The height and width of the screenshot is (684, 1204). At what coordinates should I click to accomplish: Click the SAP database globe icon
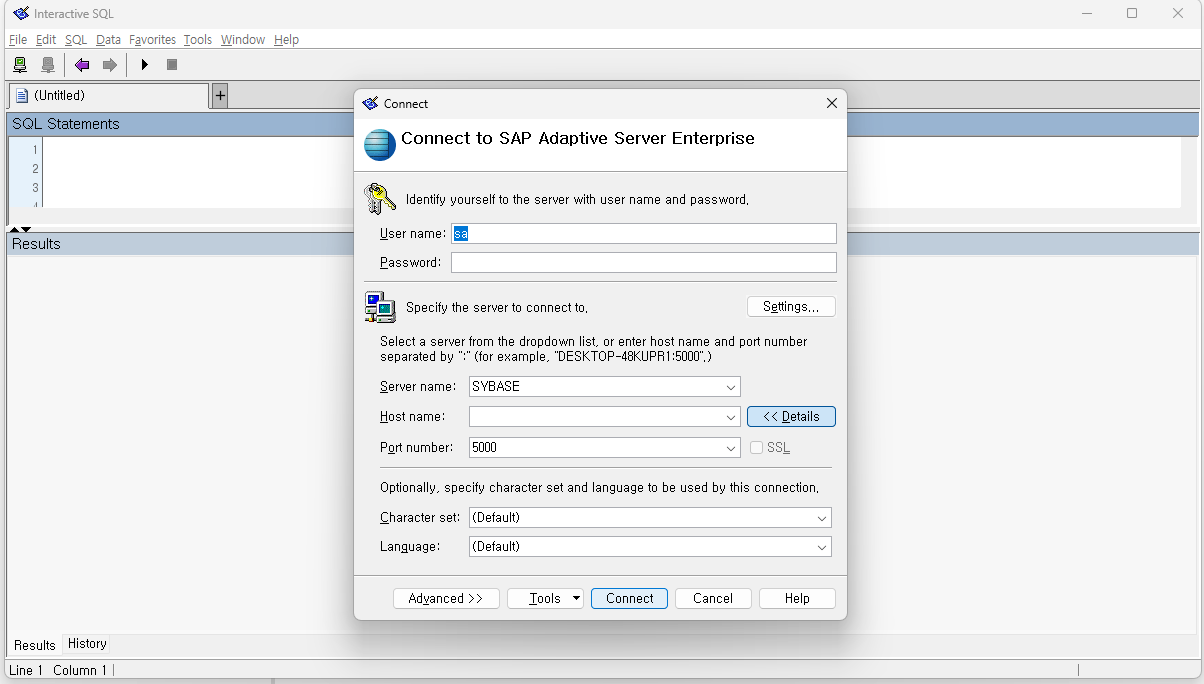click(x=380, y=144)
